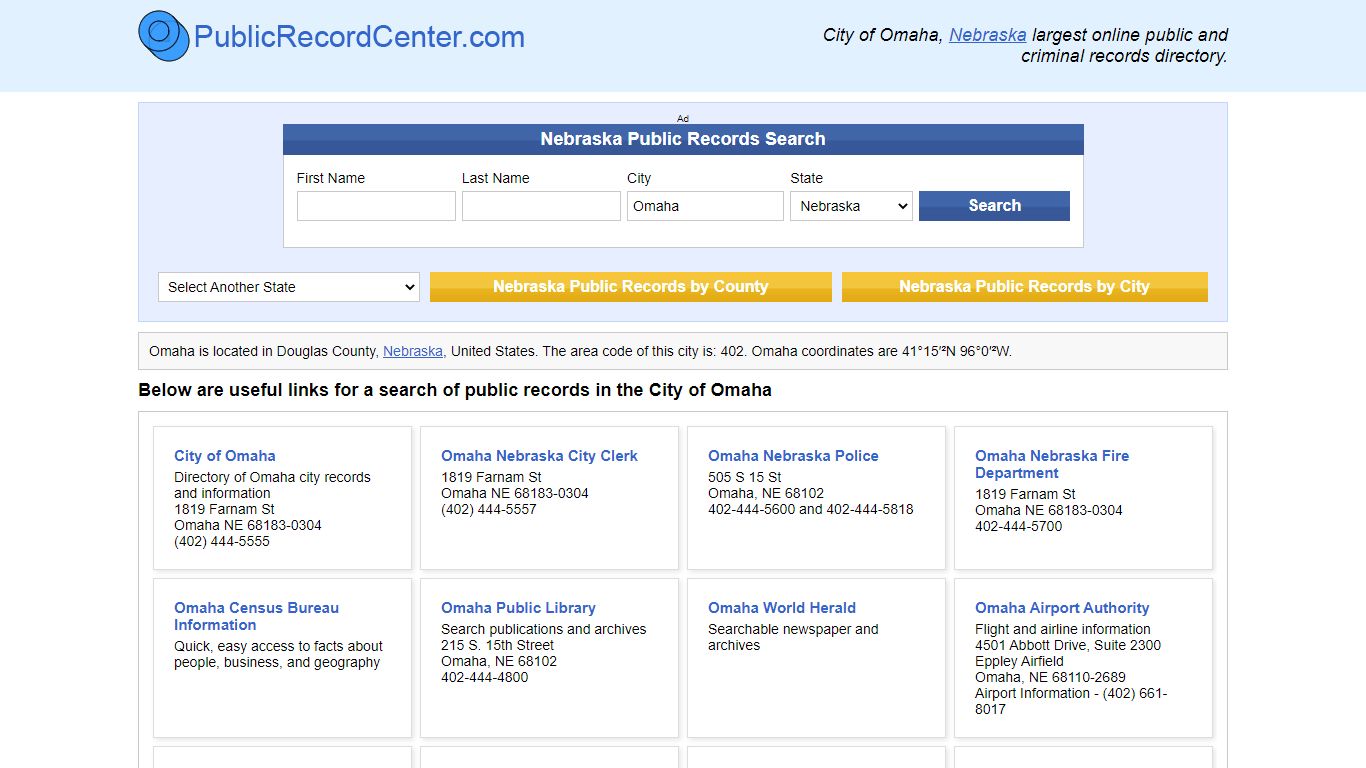Open the City of Omaha link
The image size is (1366, 768).
pos(225,456)
